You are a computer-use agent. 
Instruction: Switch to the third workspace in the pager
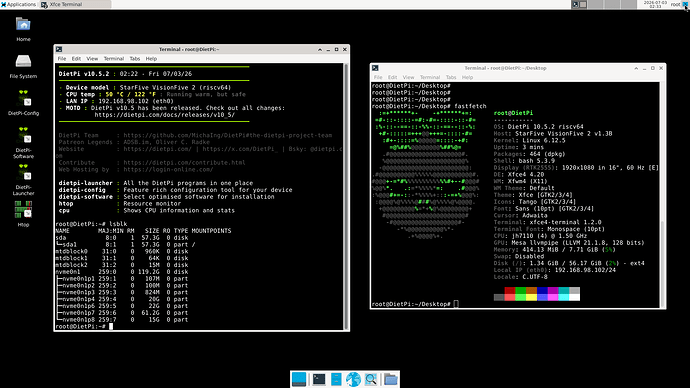[x=612, y=4]
